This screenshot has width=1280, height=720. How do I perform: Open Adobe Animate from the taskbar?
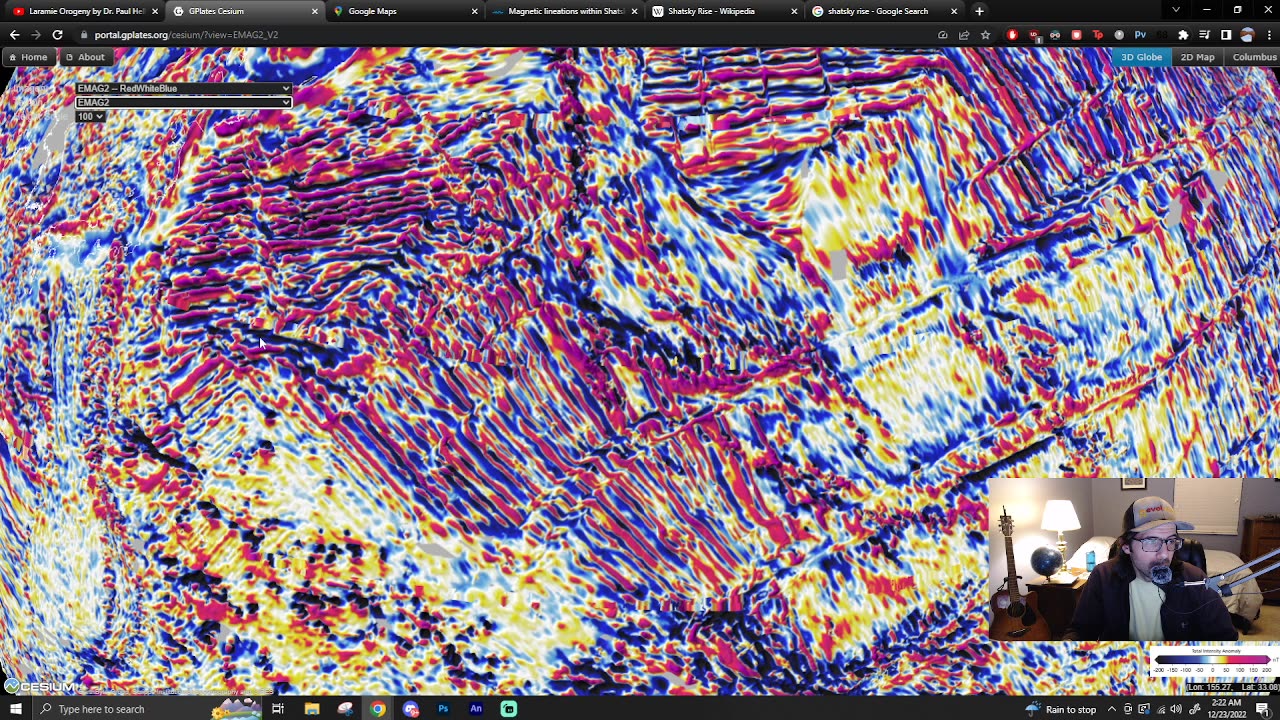tap(476, 709)
